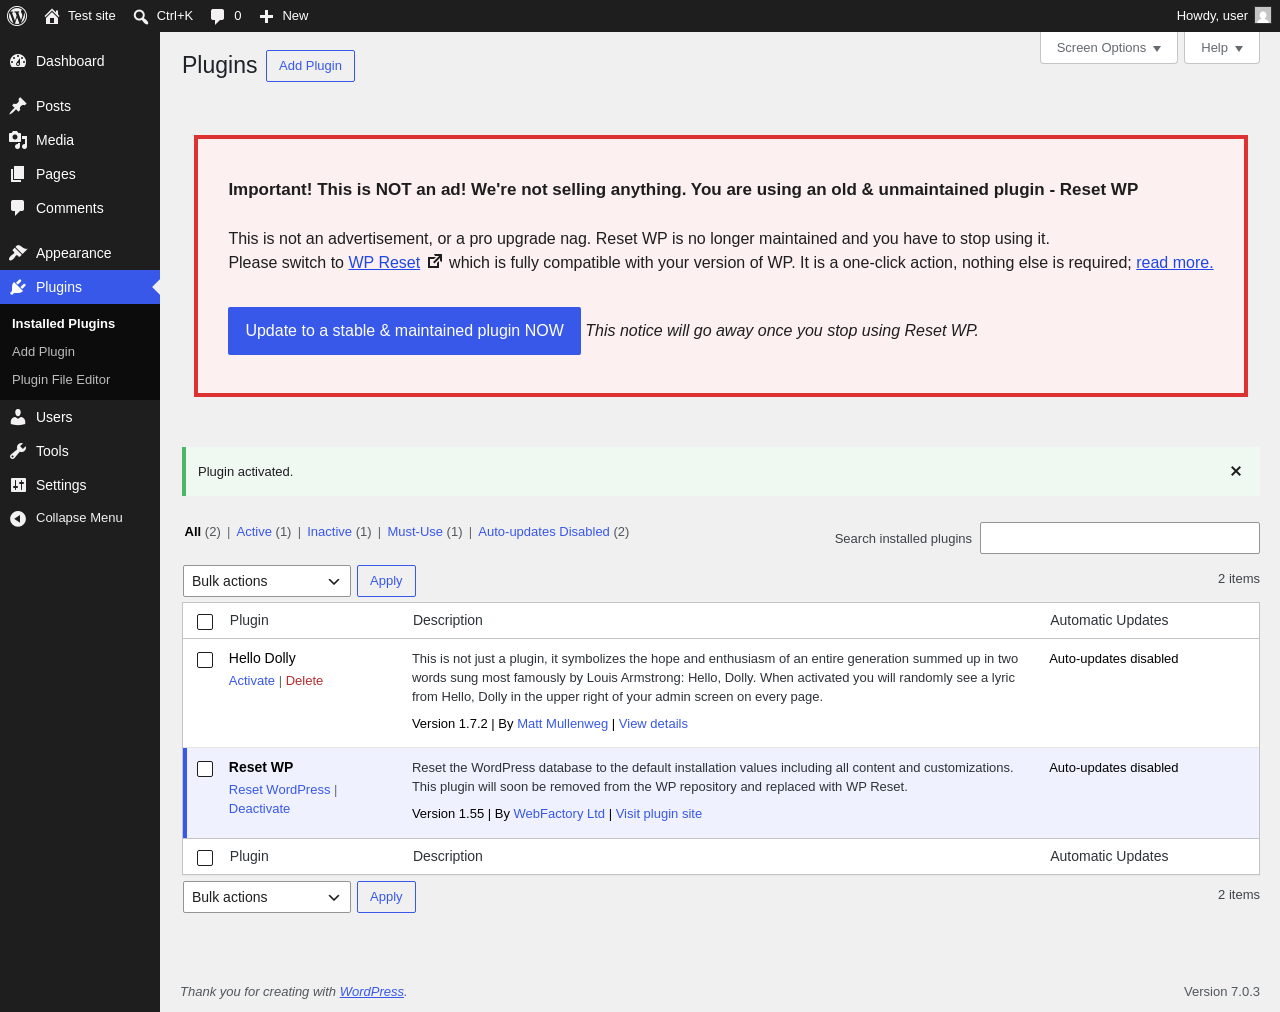
Task: Open the comments bubble icon in admin bar
Action: point(218,16)
